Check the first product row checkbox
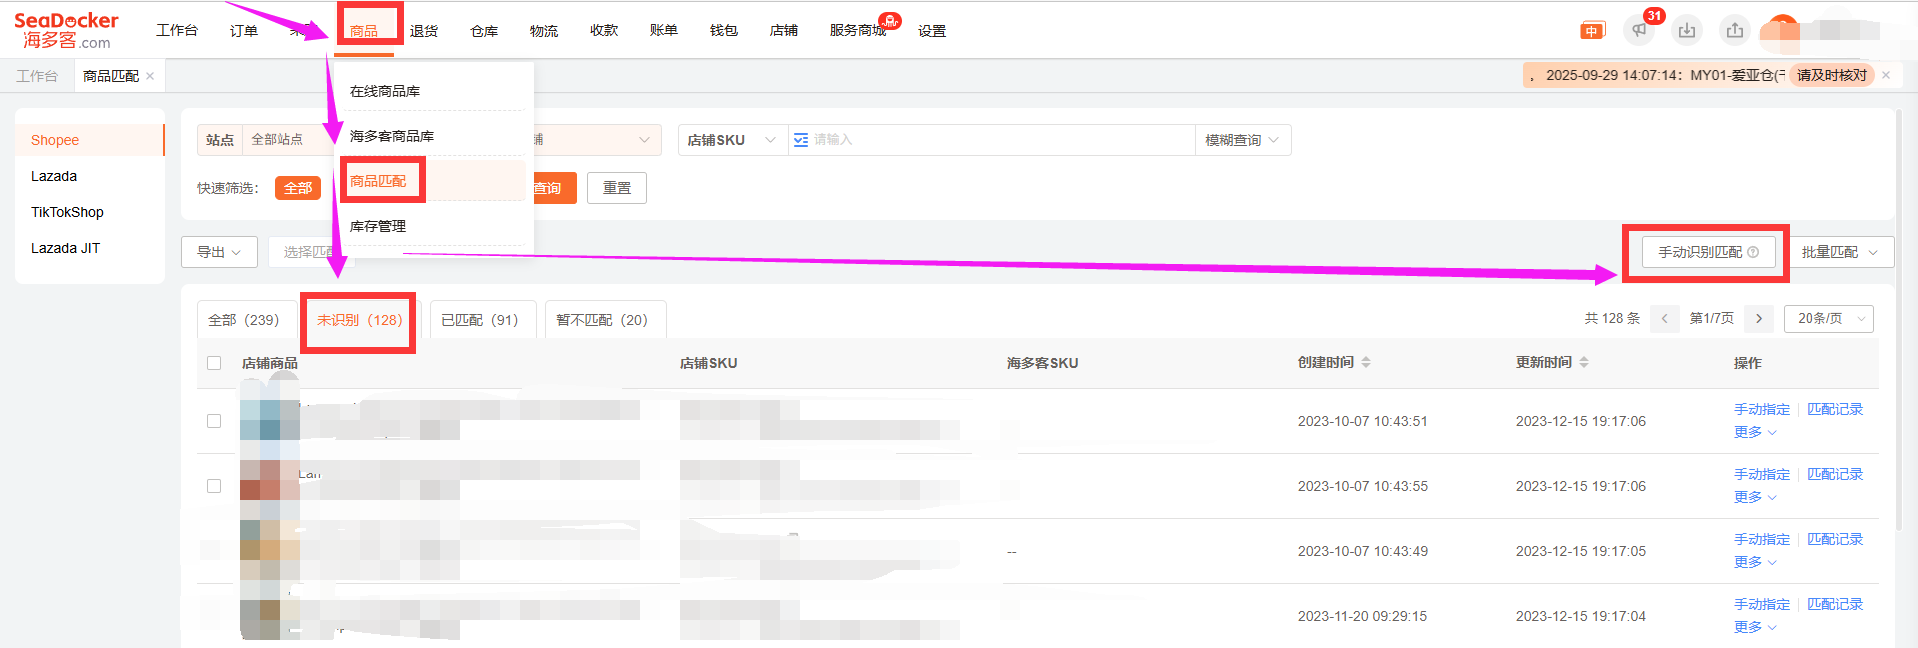The image size is (1918, 648). tap(214, 421)
